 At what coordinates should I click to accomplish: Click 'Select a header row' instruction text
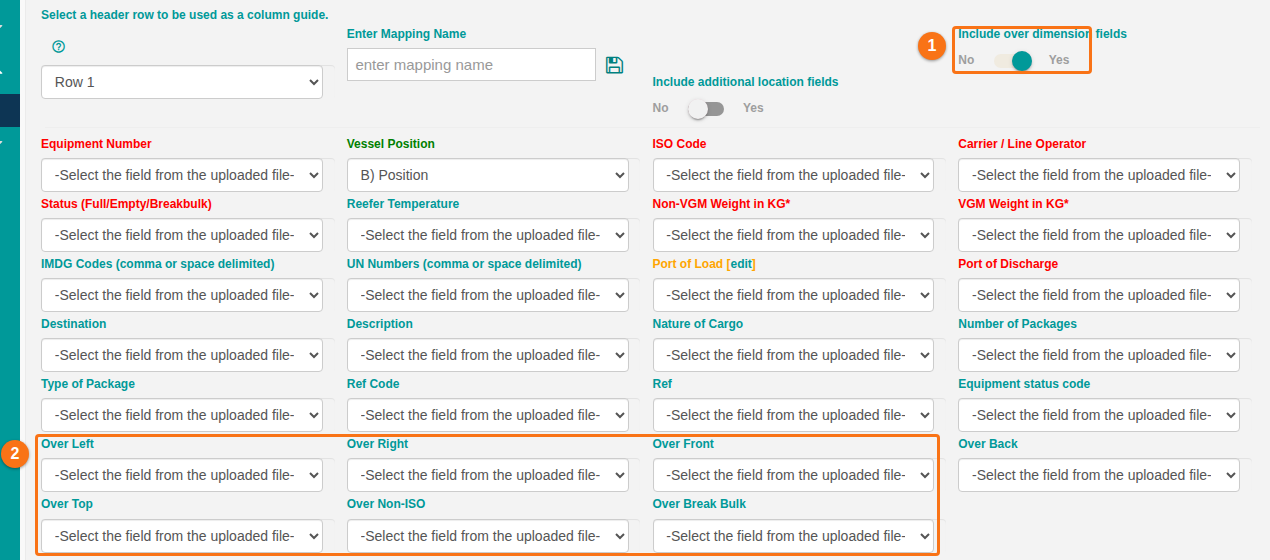tap(185, 15)
